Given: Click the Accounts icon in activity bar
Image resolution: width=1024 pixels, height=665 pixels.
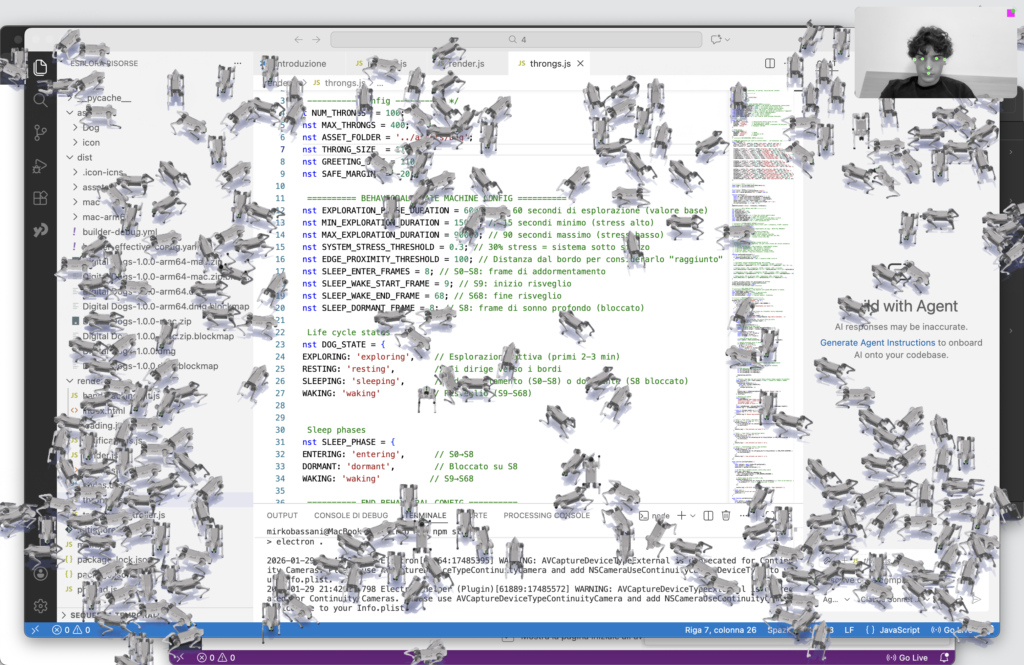Looking at the screenshot, I should point(40,573).
